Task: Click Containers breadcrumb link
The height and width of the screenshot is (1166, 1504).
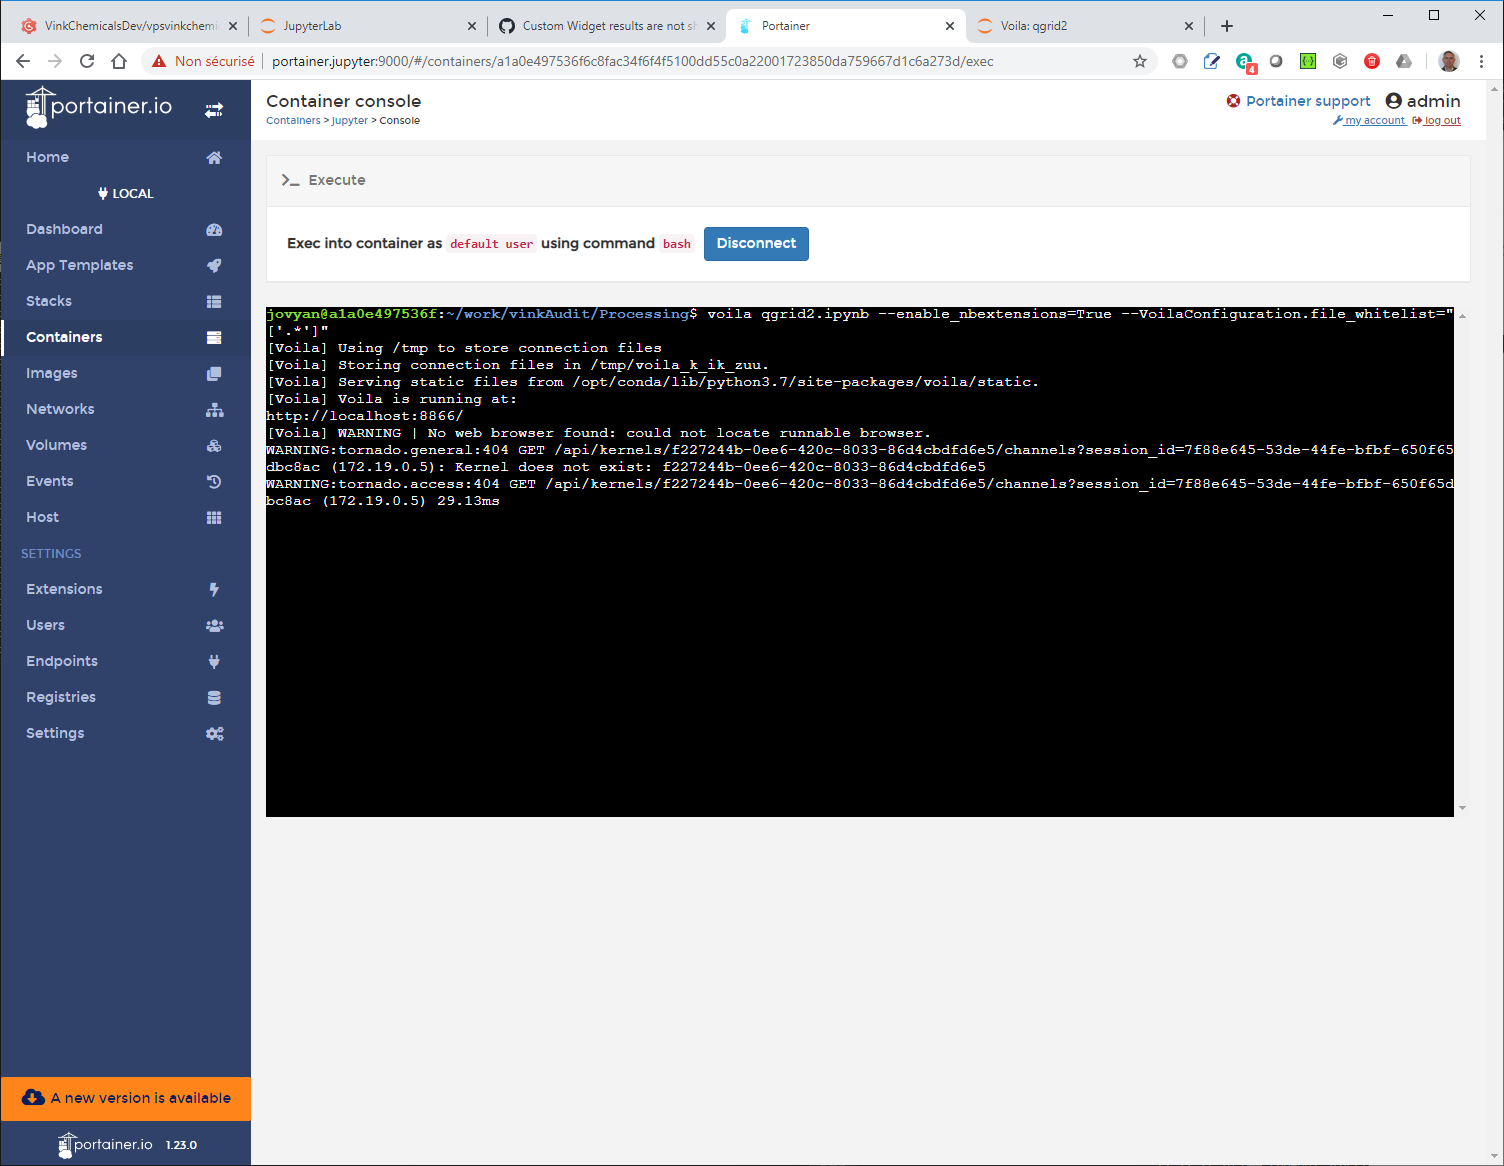Action: [293, 121]
